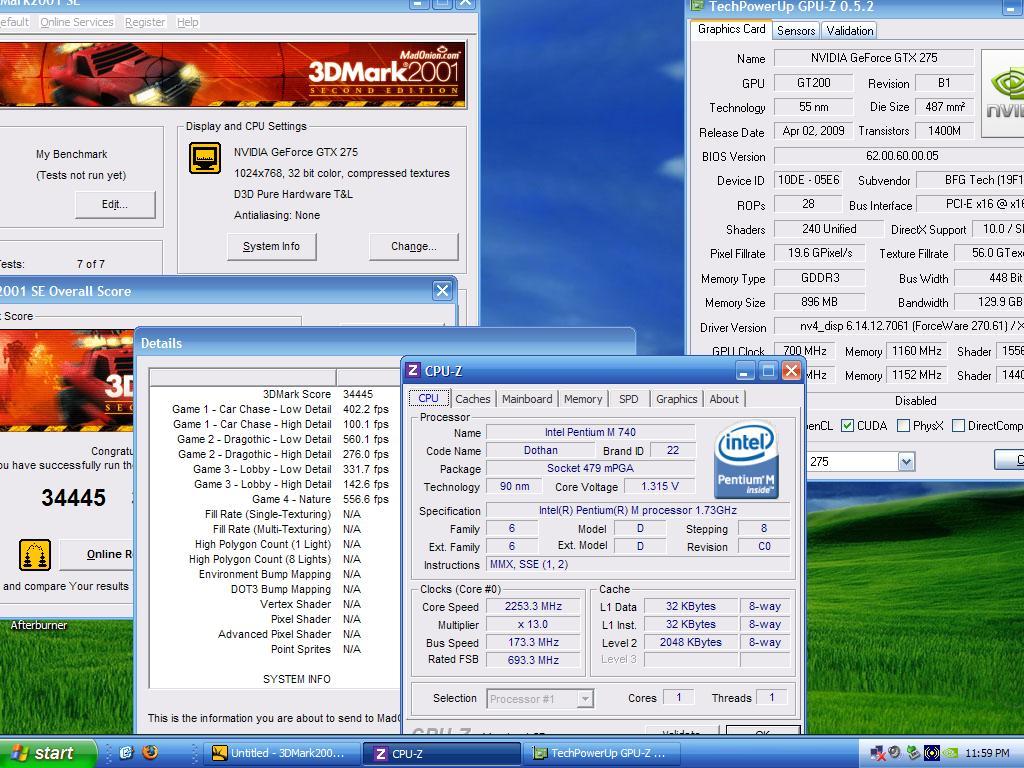Click the Edit... button under My Benchmark
Image resolution: width=1024 pixels, height=768 pixels.
[x=115, y=204]
